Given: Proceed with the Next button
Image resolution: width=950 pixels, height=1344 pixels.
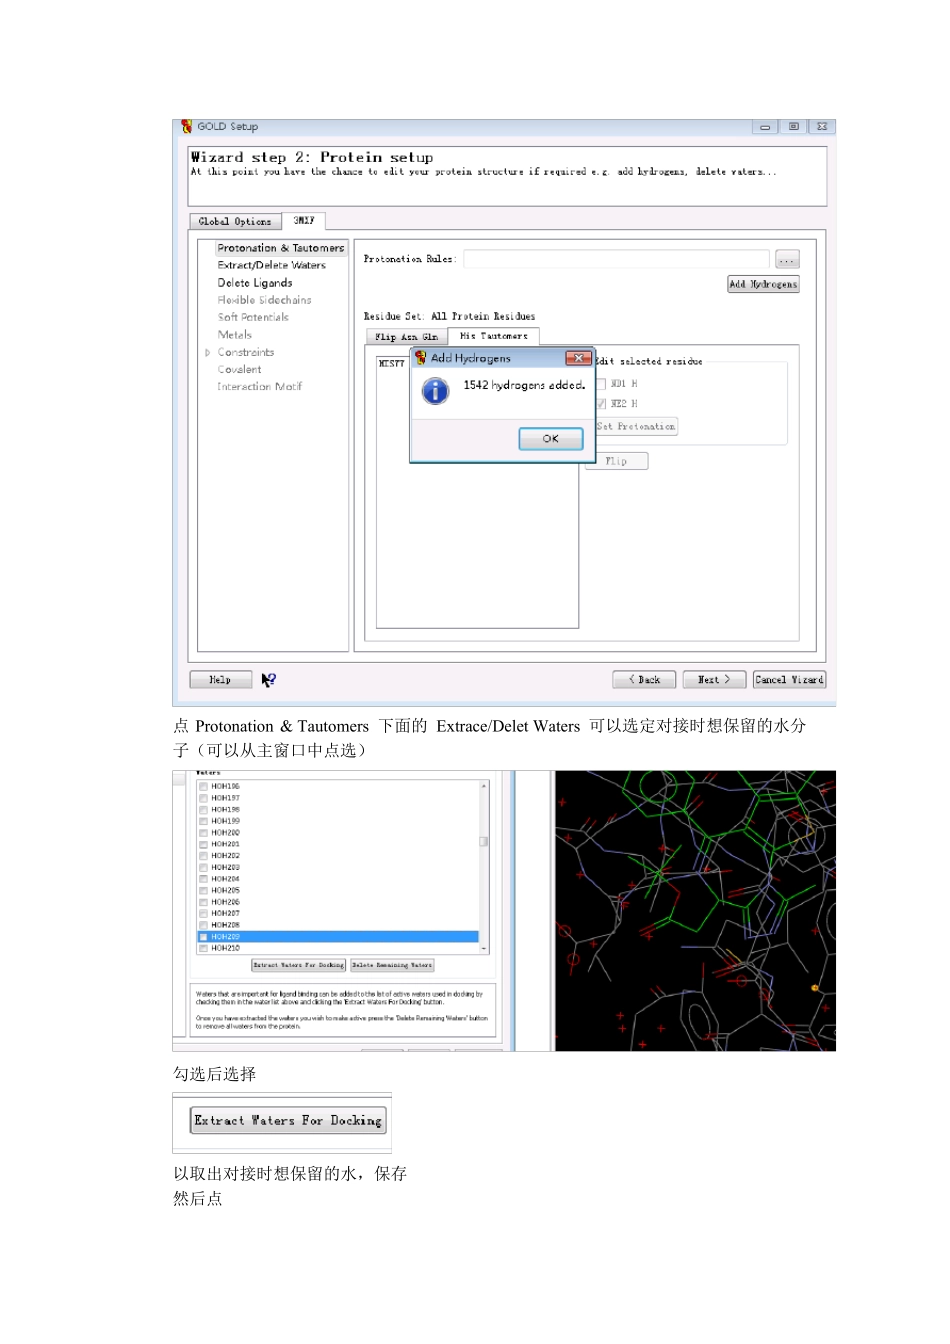Looking at the screenshot, I should [714, 680].
